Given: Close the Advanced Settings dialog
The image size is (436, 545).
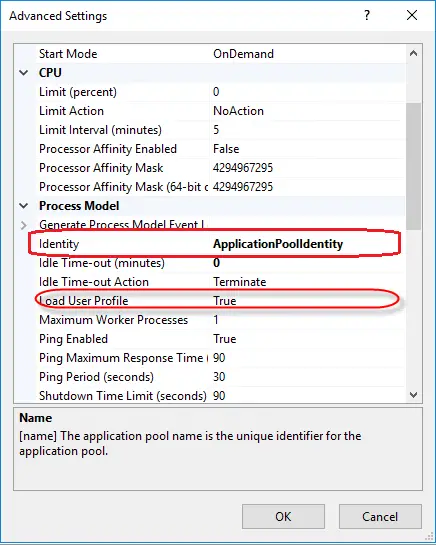Looking at the screenshot, I should [412, 15].
